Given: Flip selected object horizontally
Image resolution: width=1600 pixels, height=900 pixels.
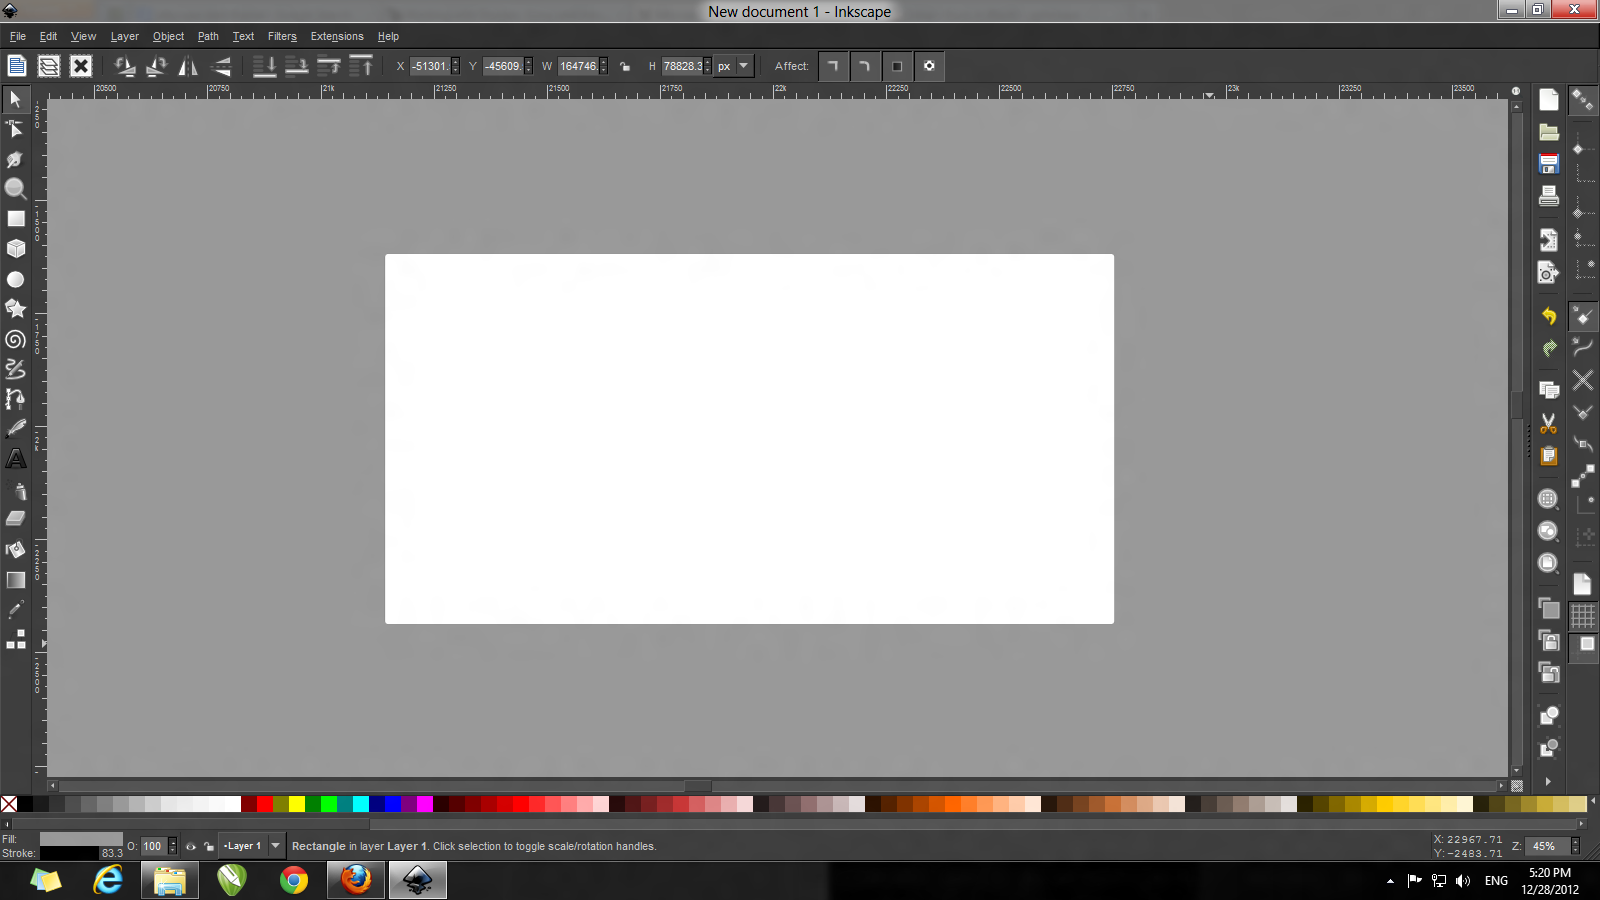Looking at the screenshot, I should point(188,67).
